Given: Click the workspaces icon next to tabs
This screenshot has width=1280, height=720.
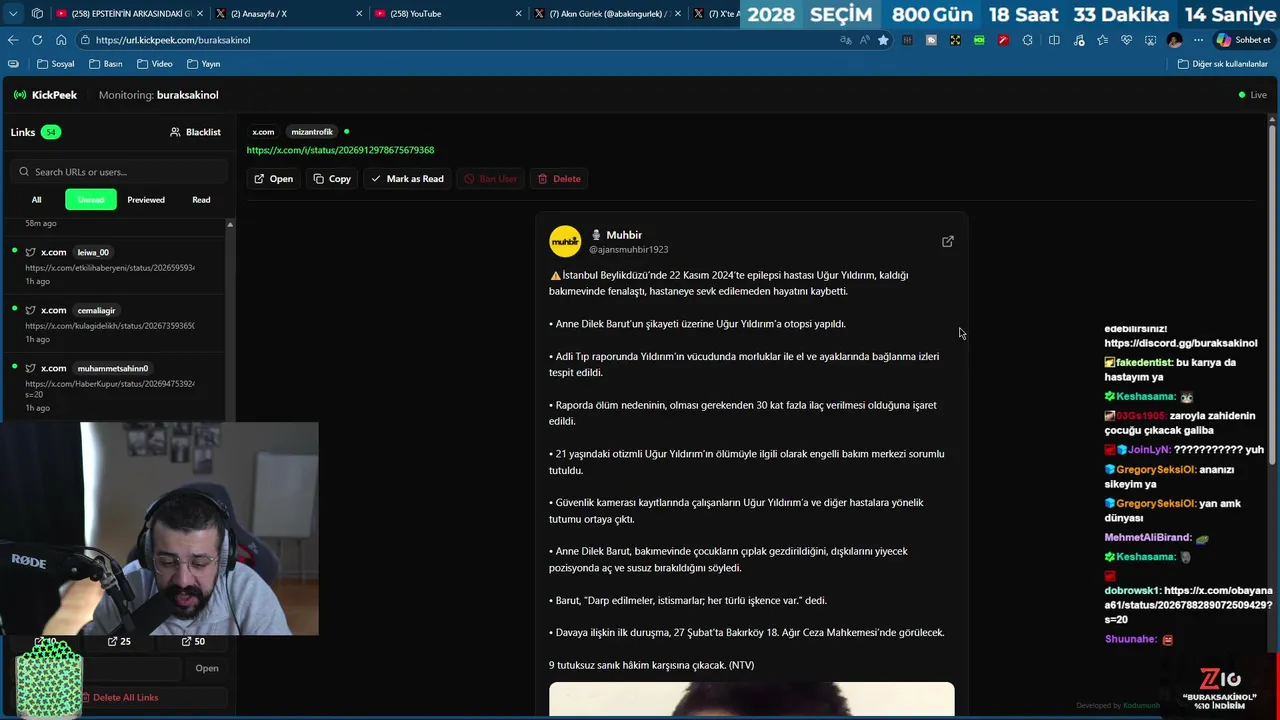Looking at the screenshot, I should coord(37,14).
